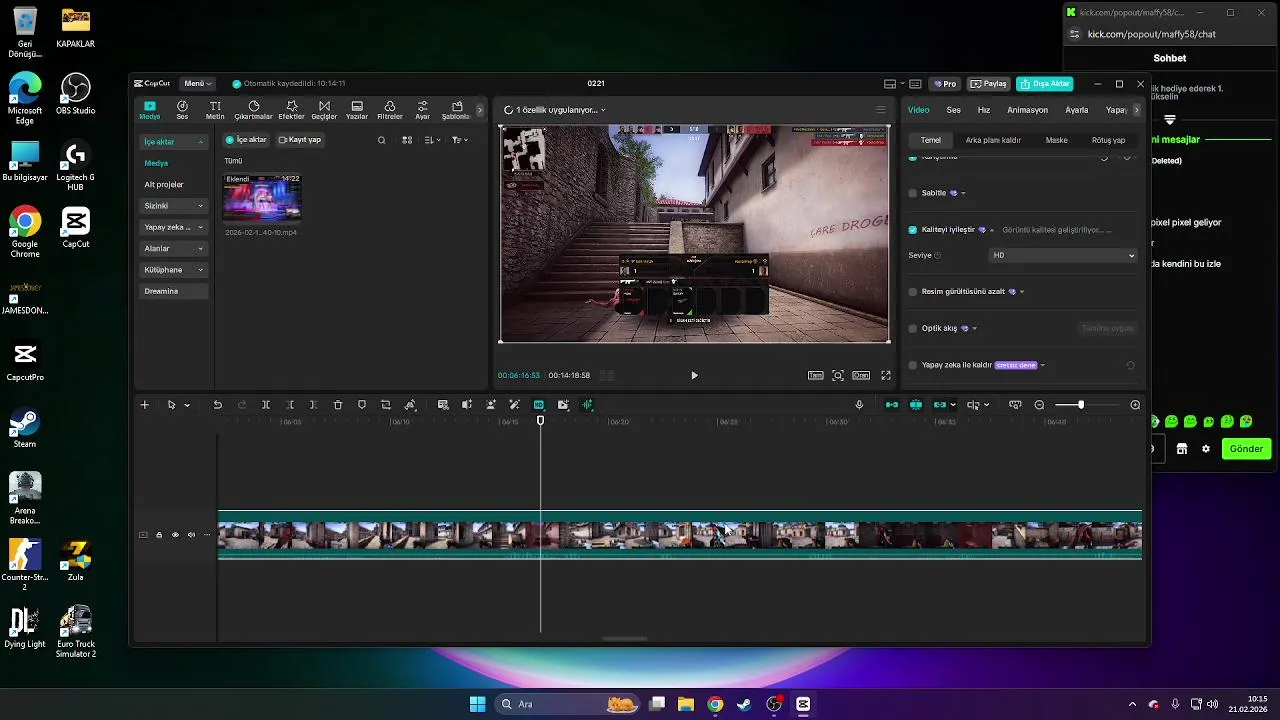Click the split clip tool in timeline toolbar
Viewport: 1280px width, 720px height.
click(x=266, y=405)
